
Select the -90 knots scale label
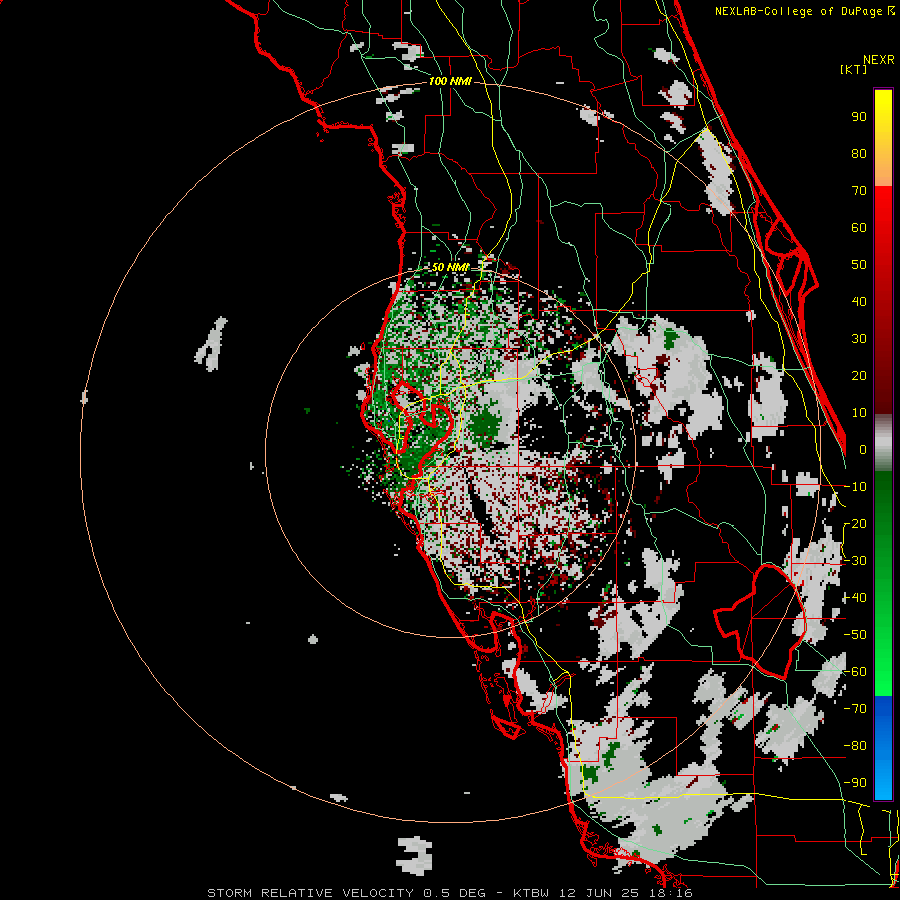point(855,783)
